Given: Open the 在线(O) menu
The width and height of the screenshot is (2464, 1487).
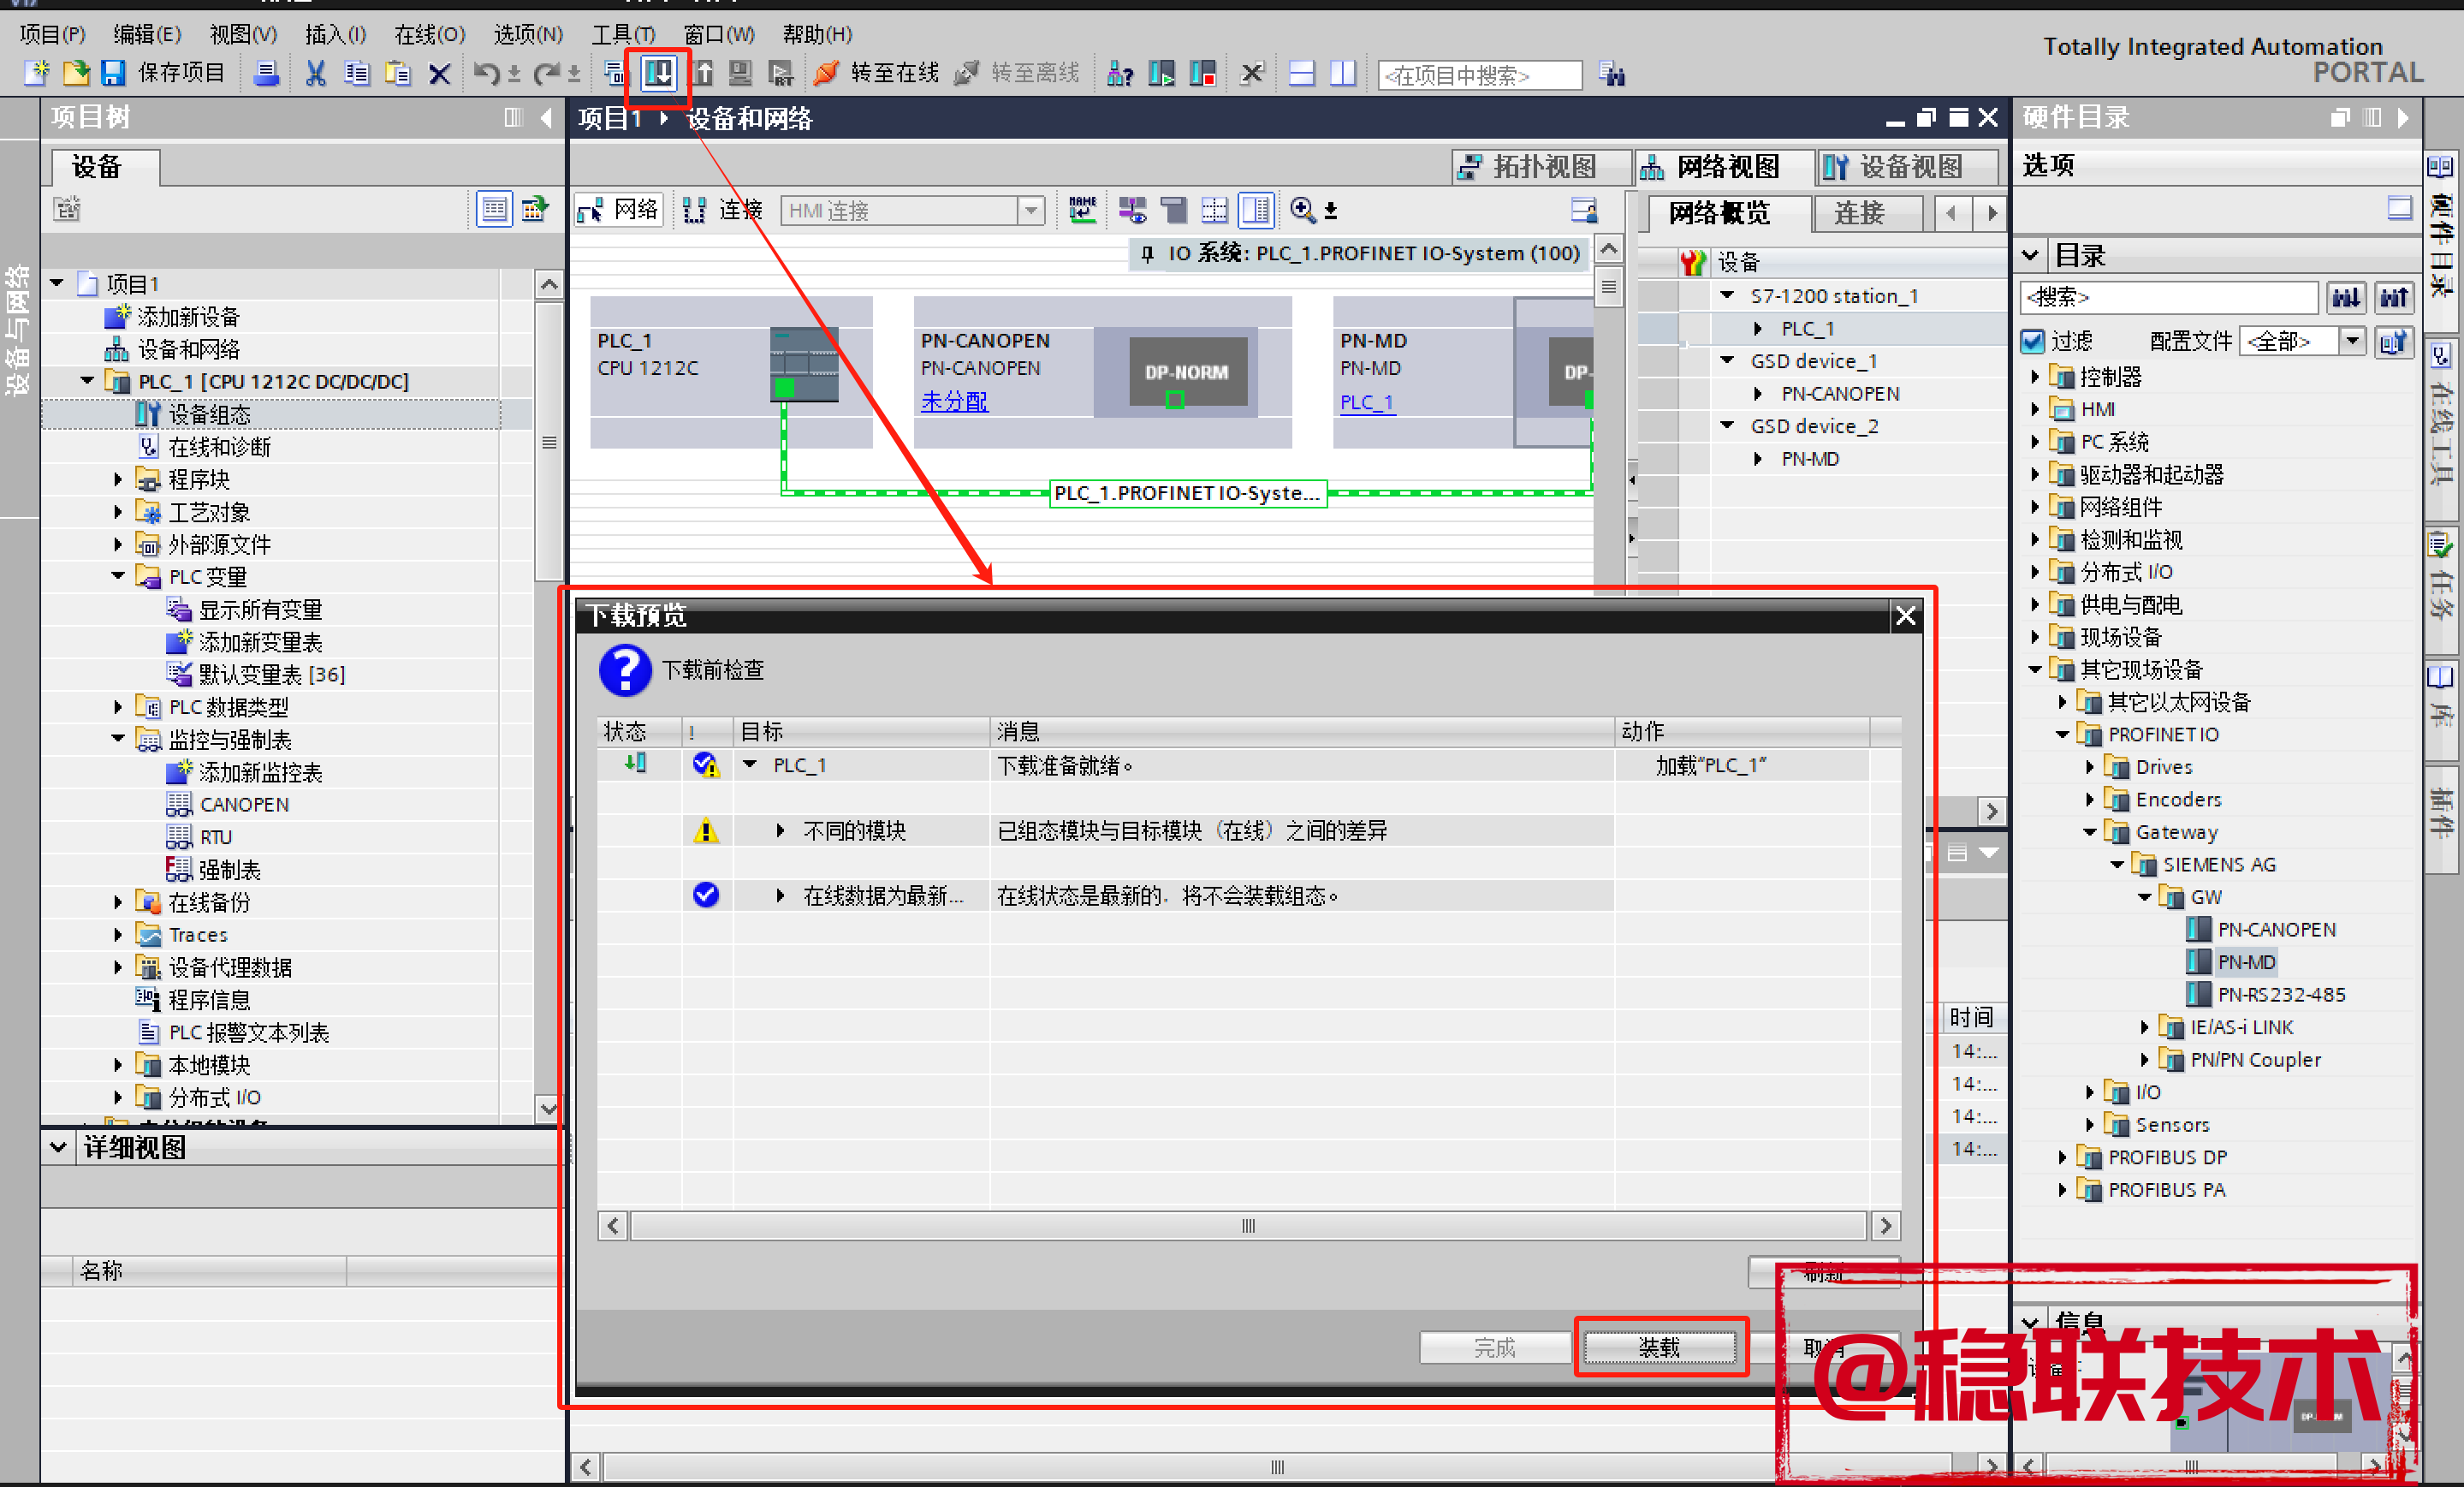Looking at the screenshot, I should (428, 34).
